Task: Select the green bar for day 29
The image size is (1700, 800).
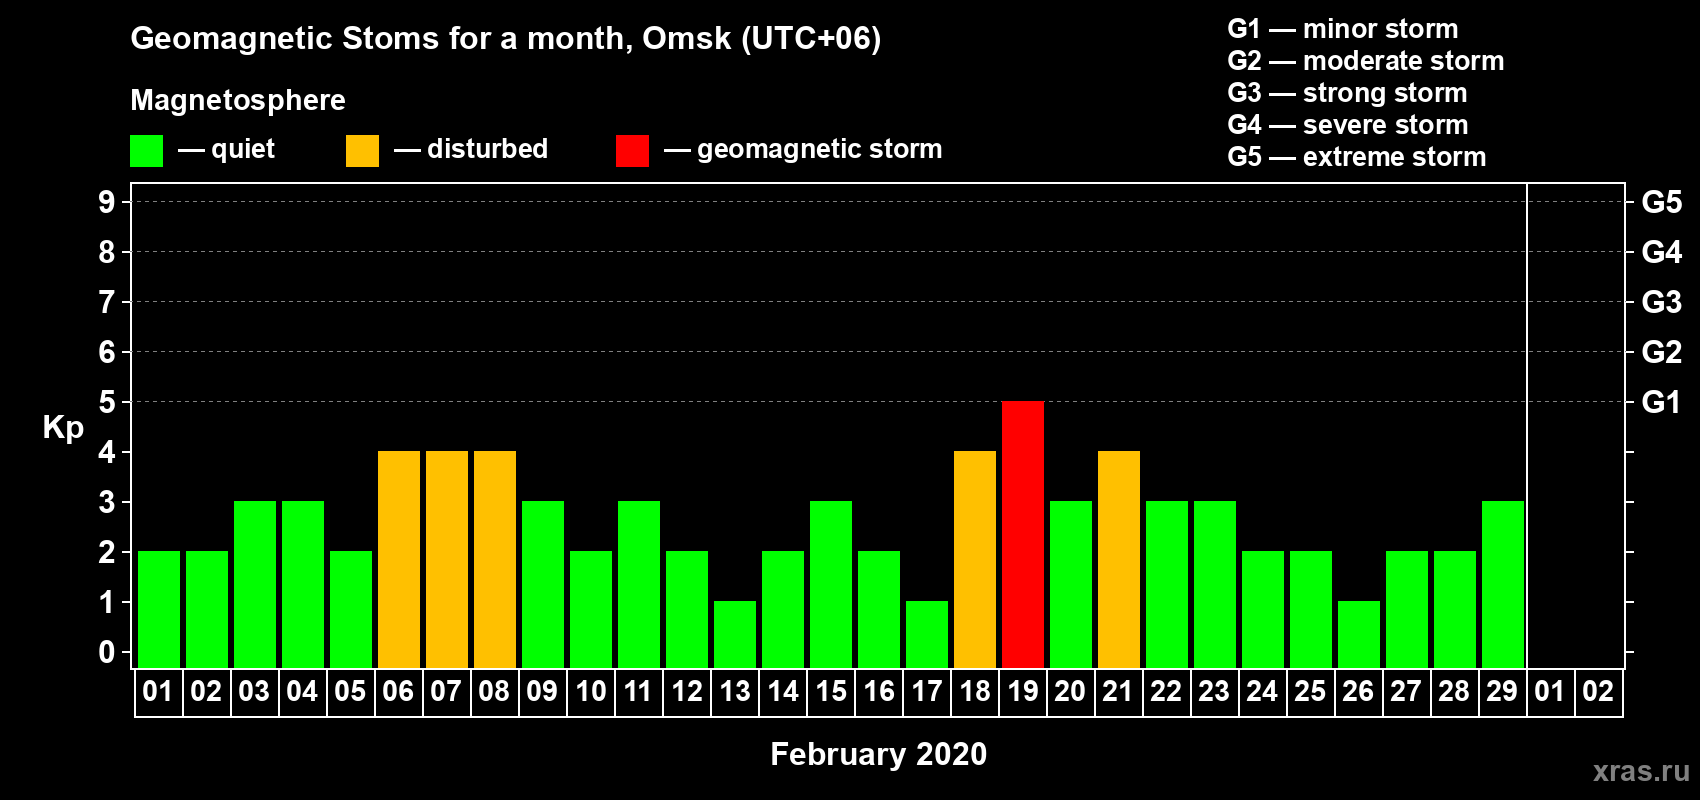Action: coord(1503,584)
